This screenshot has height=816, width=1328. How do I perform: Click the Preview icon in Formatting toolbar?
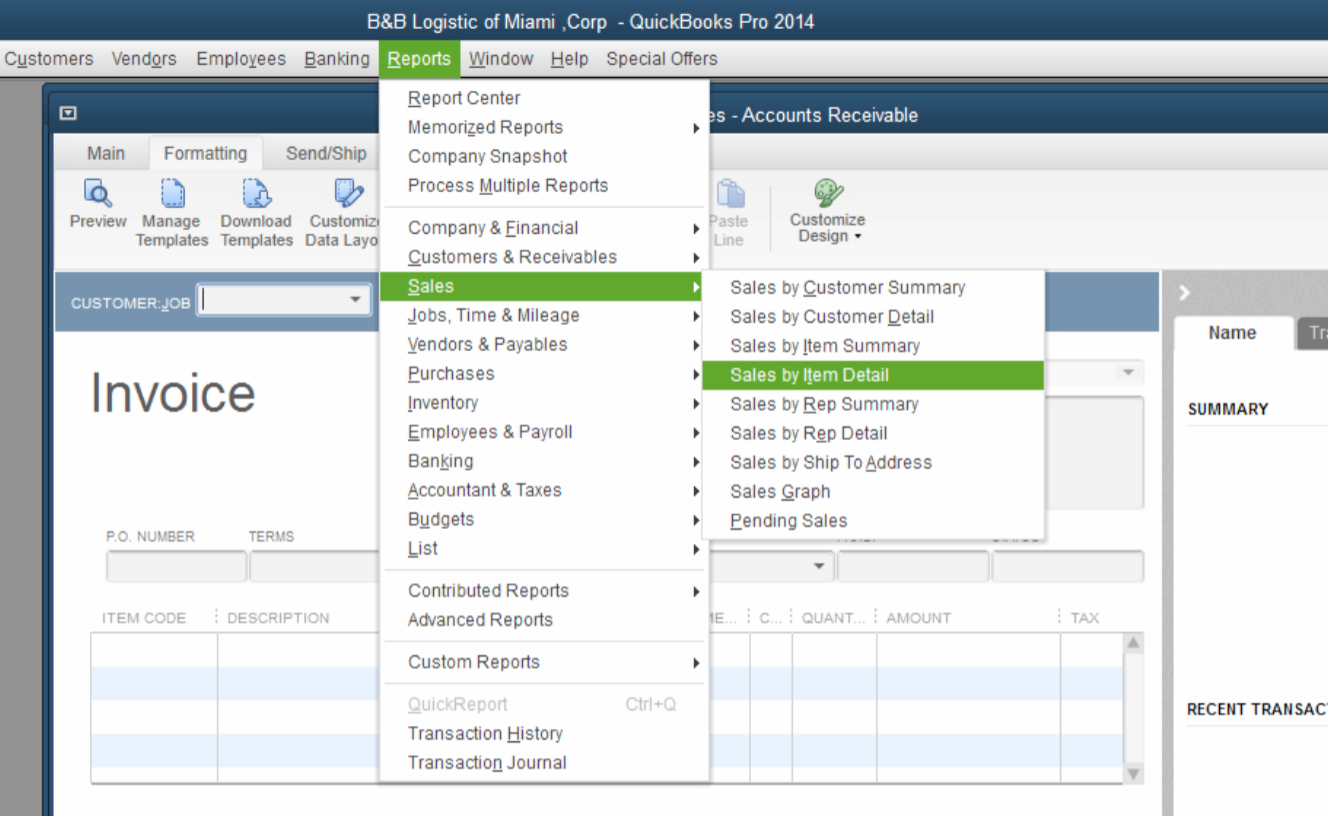point(97,194)
